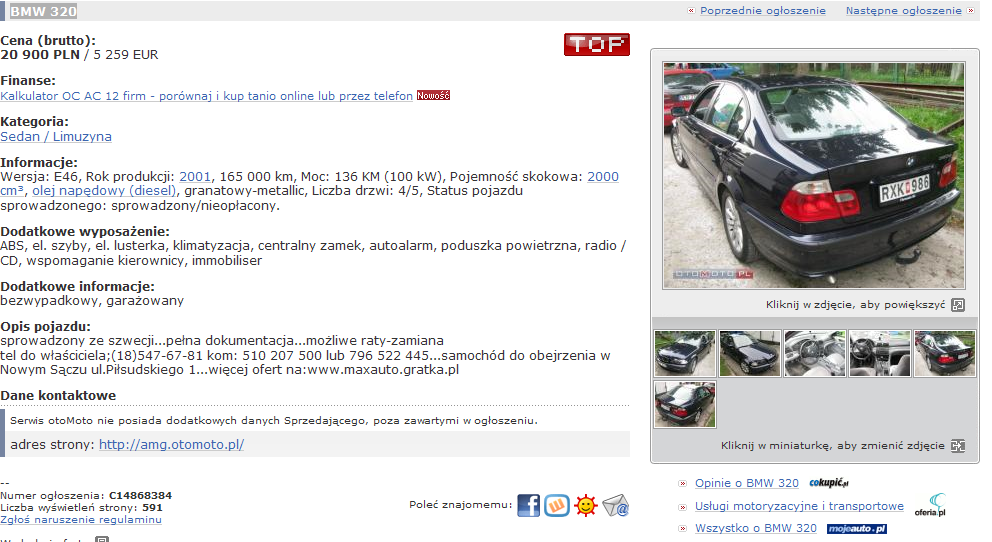The height and width of the screenshot is (542, 992).
Task: Click the Dane kontaktowe heading
Action: click(x=58, y=396)
